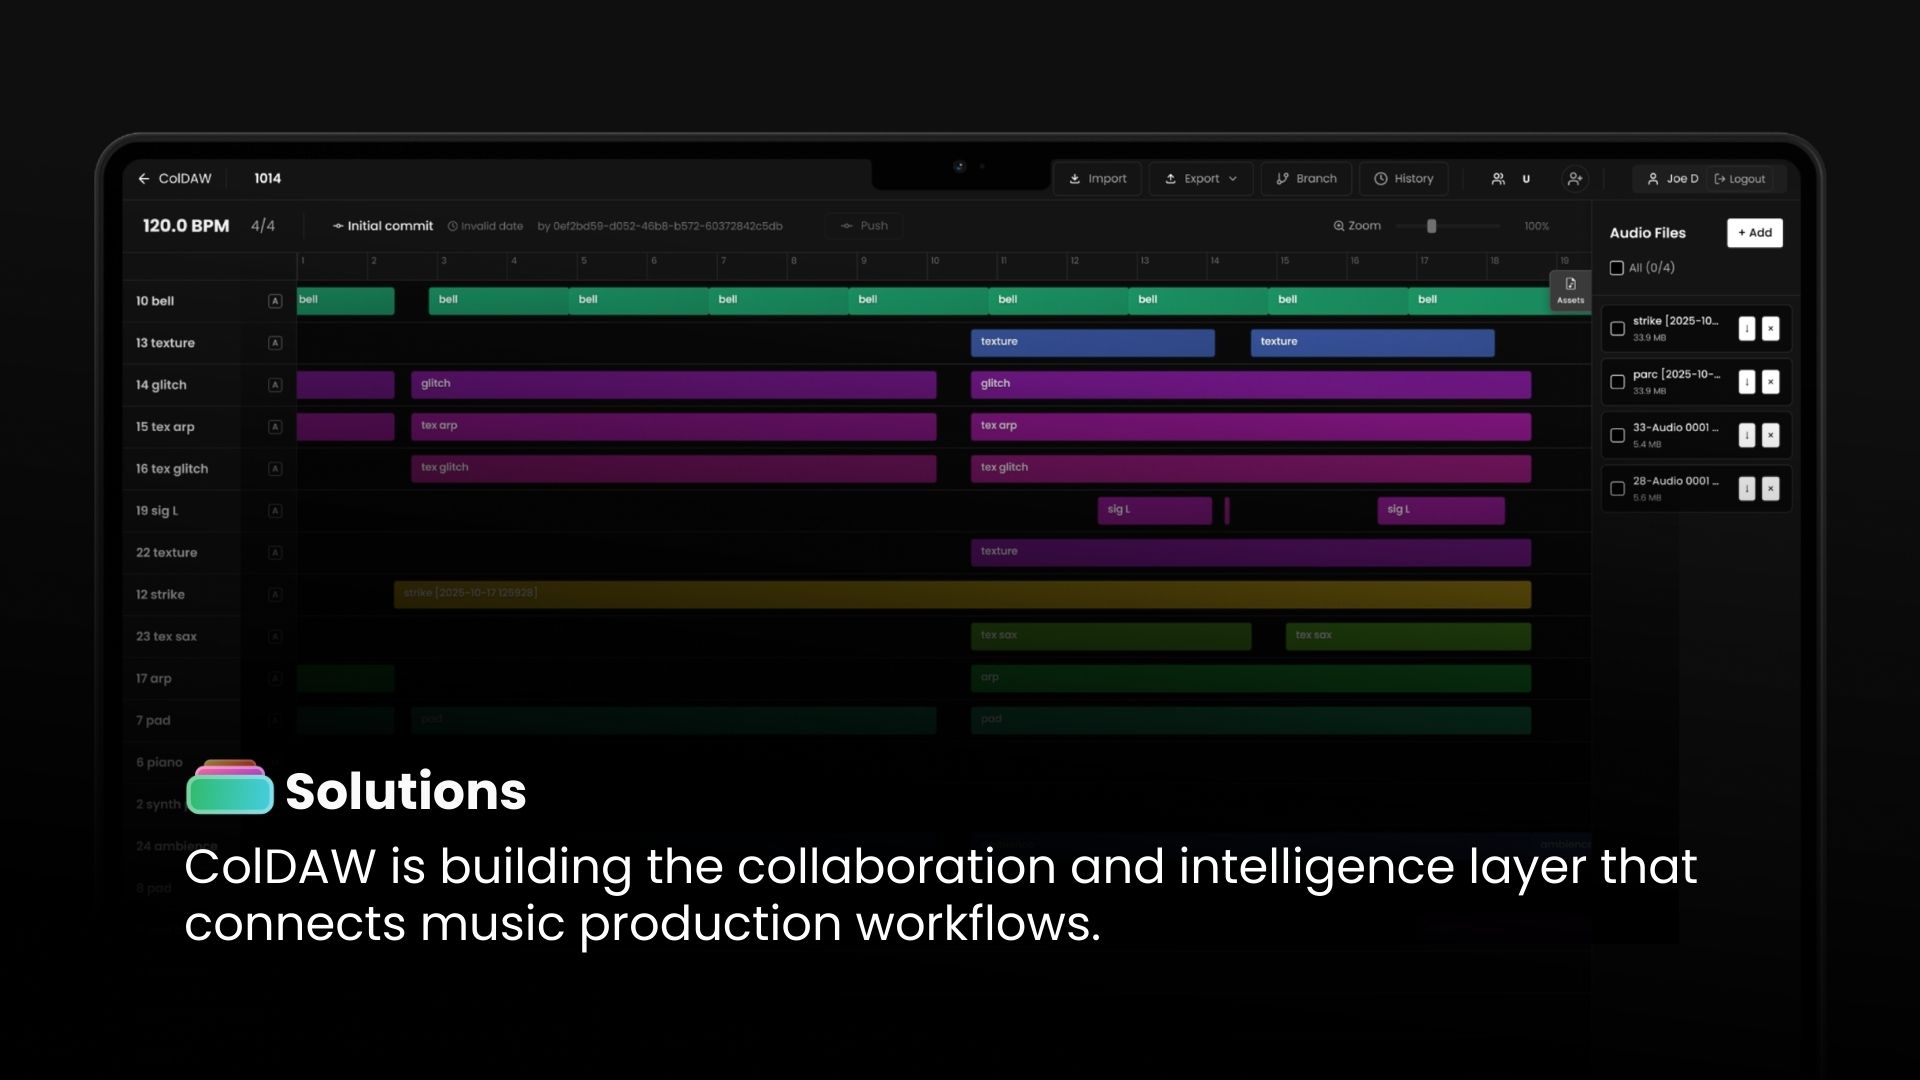Select the 13 texture track name
Screen dimensions: 1920x1080
pos(166,343)
